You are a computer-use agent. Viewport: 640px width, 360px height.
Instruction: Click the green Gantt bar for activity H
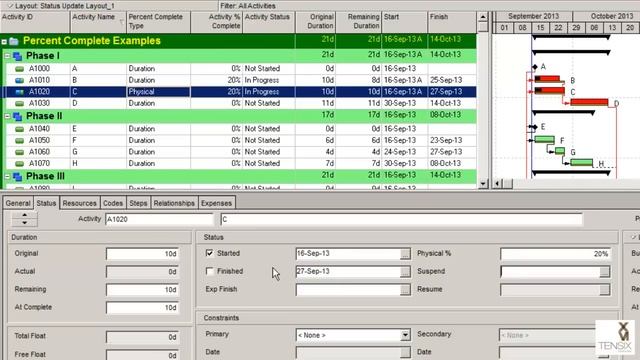coord(581,162)
